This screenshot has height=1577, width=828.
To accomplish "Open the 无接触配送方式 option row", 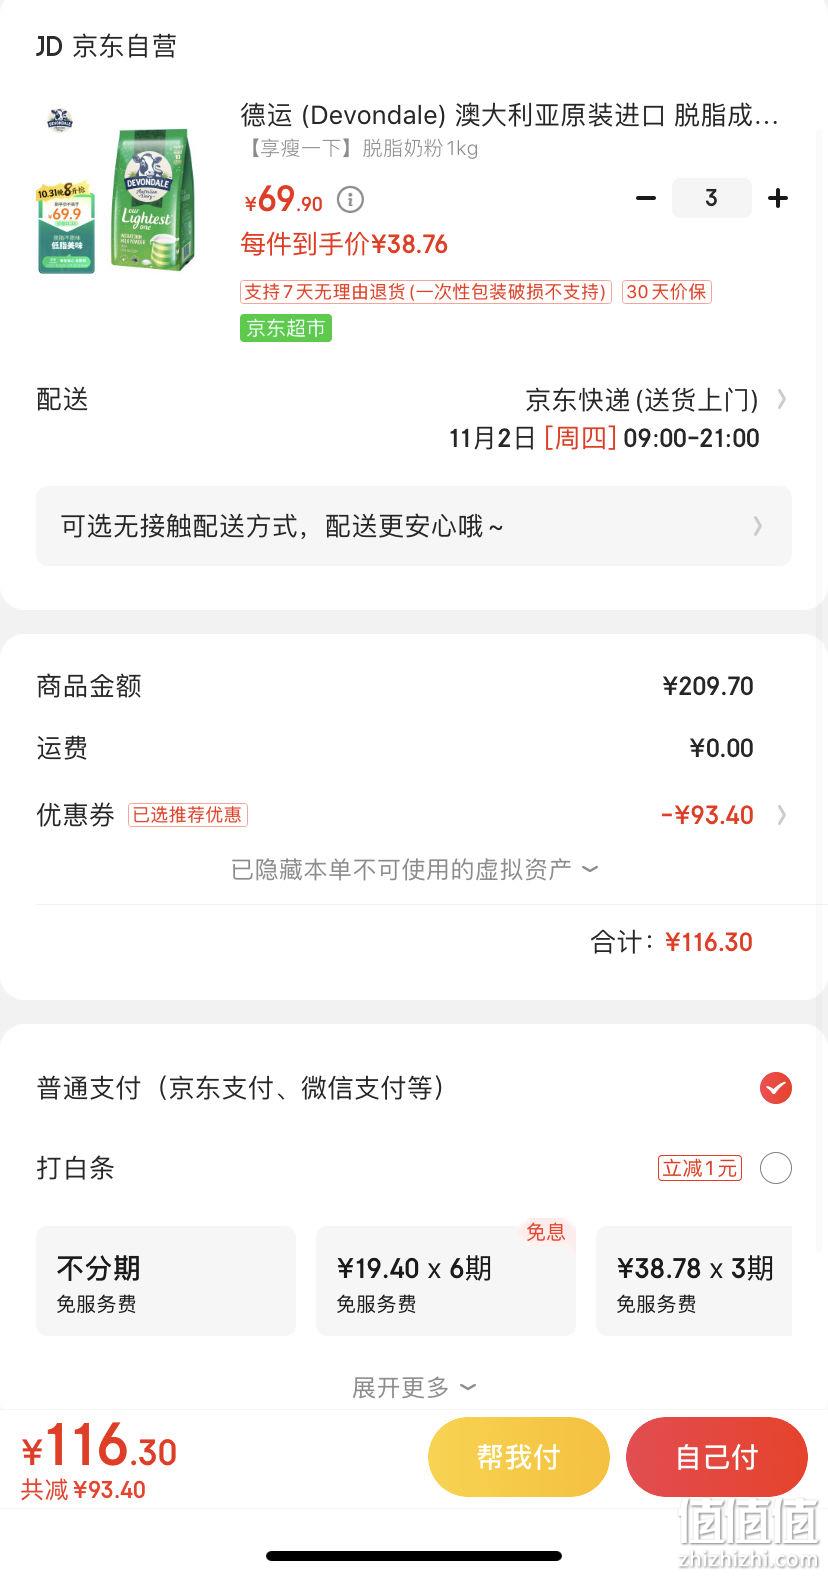I will click(414, 526).
